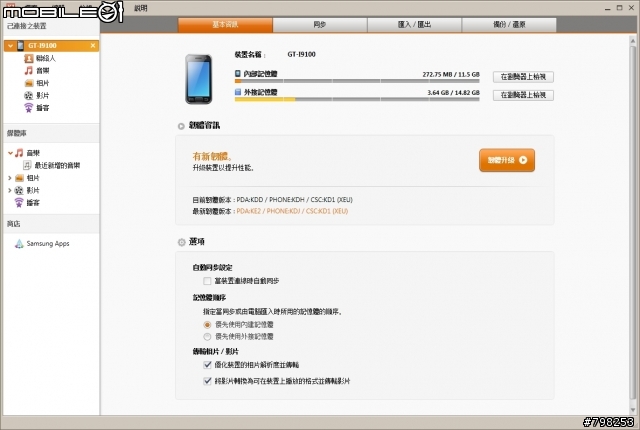This screenshot has width=640, height=430.
Task: Click the 商店 section header
Action: [13, 224]
